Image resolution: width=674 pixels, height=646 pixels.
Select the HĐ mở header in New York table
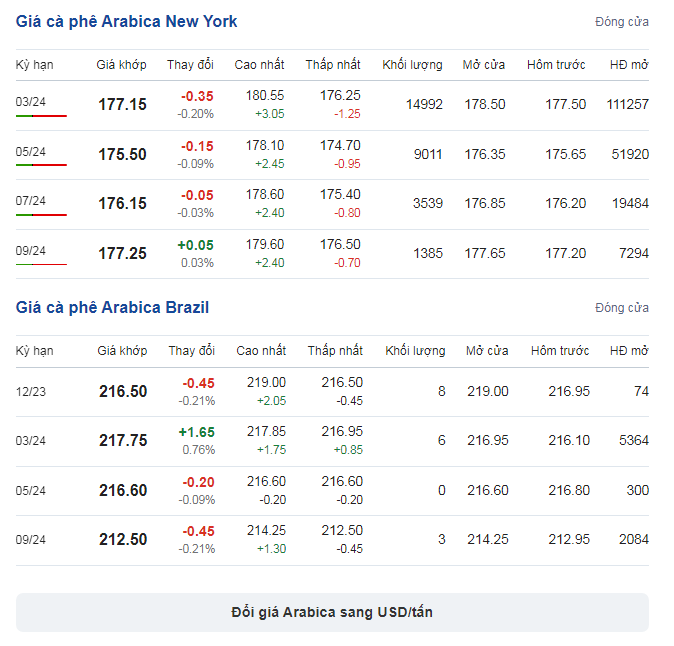coord(629,65)
